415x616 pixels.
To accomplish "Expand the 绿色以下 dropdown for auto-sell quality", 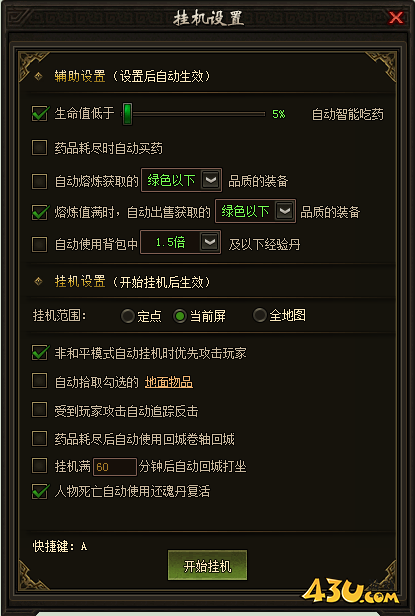I will pyautogui.click(x=285, y=211).
